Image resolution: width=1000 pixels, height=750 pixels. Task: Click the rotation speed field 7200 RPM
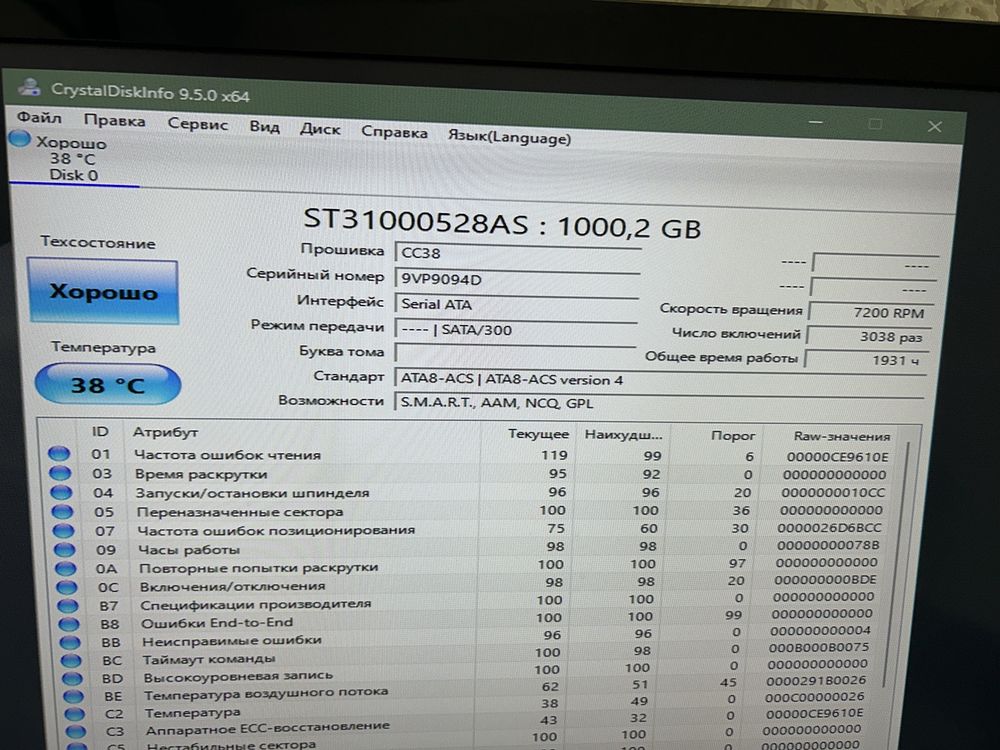point(871,312)
